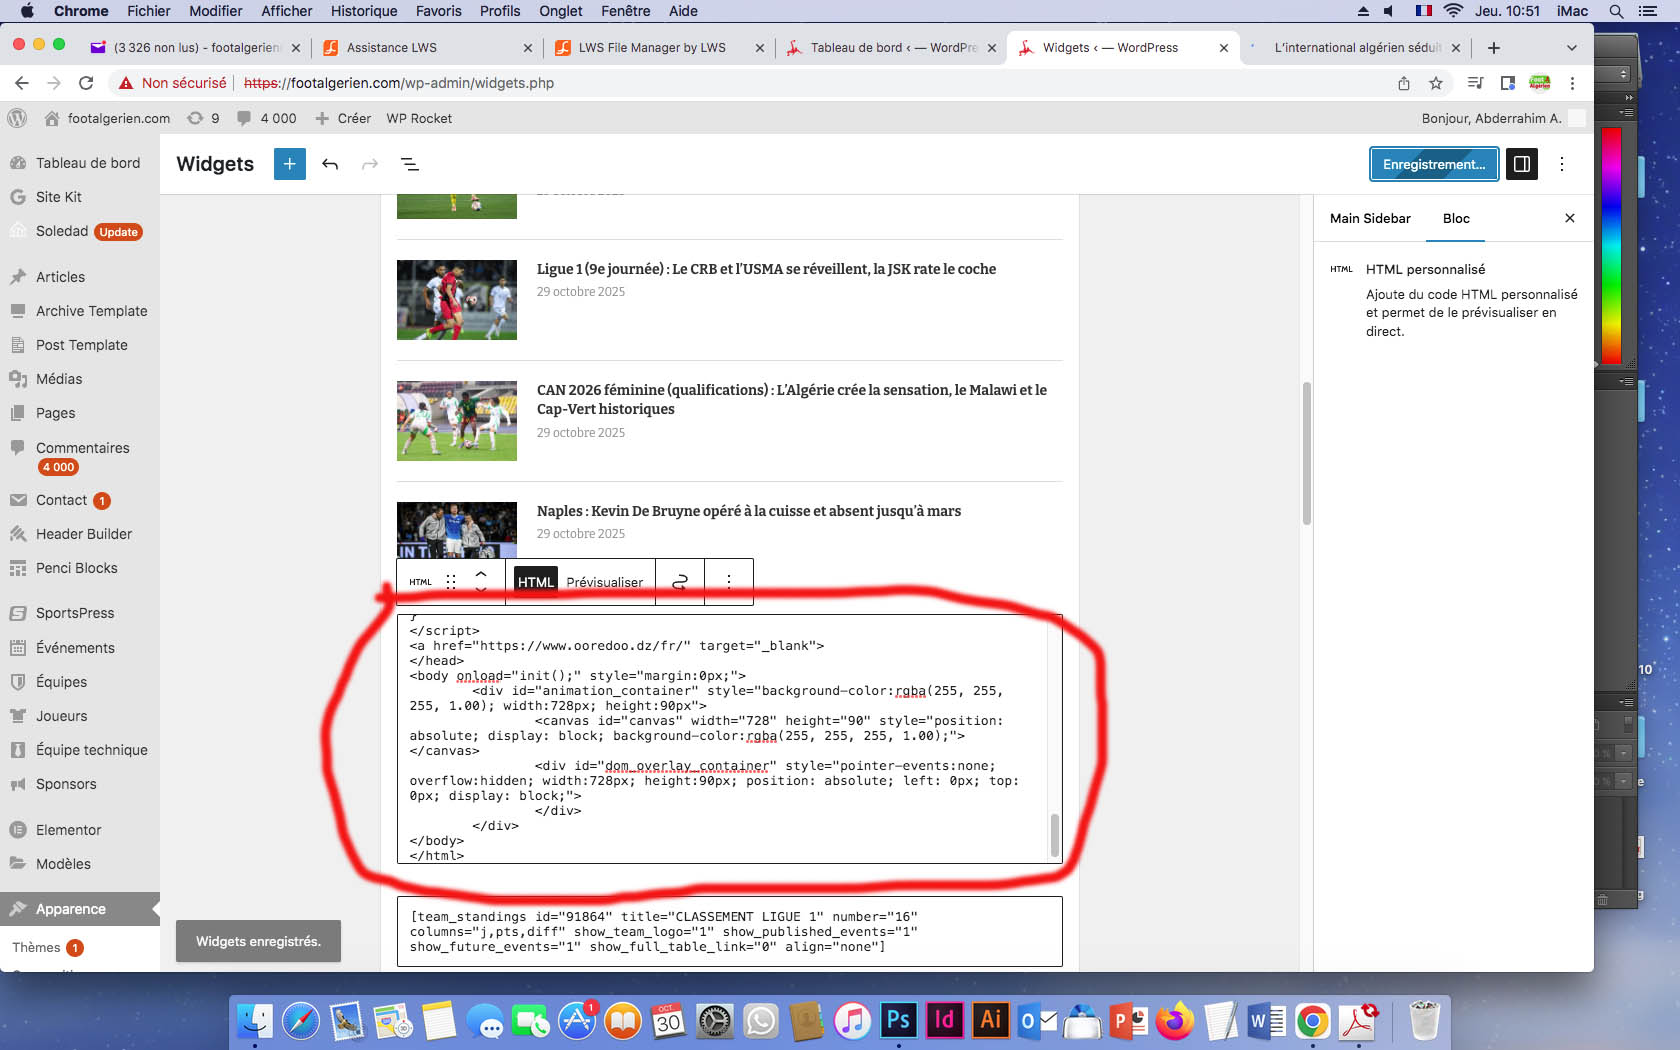Image resolution: width=1680 pixels, height=1050 pixels.
Task: Click the move-to widget area icon
Action: coord(680,582)
